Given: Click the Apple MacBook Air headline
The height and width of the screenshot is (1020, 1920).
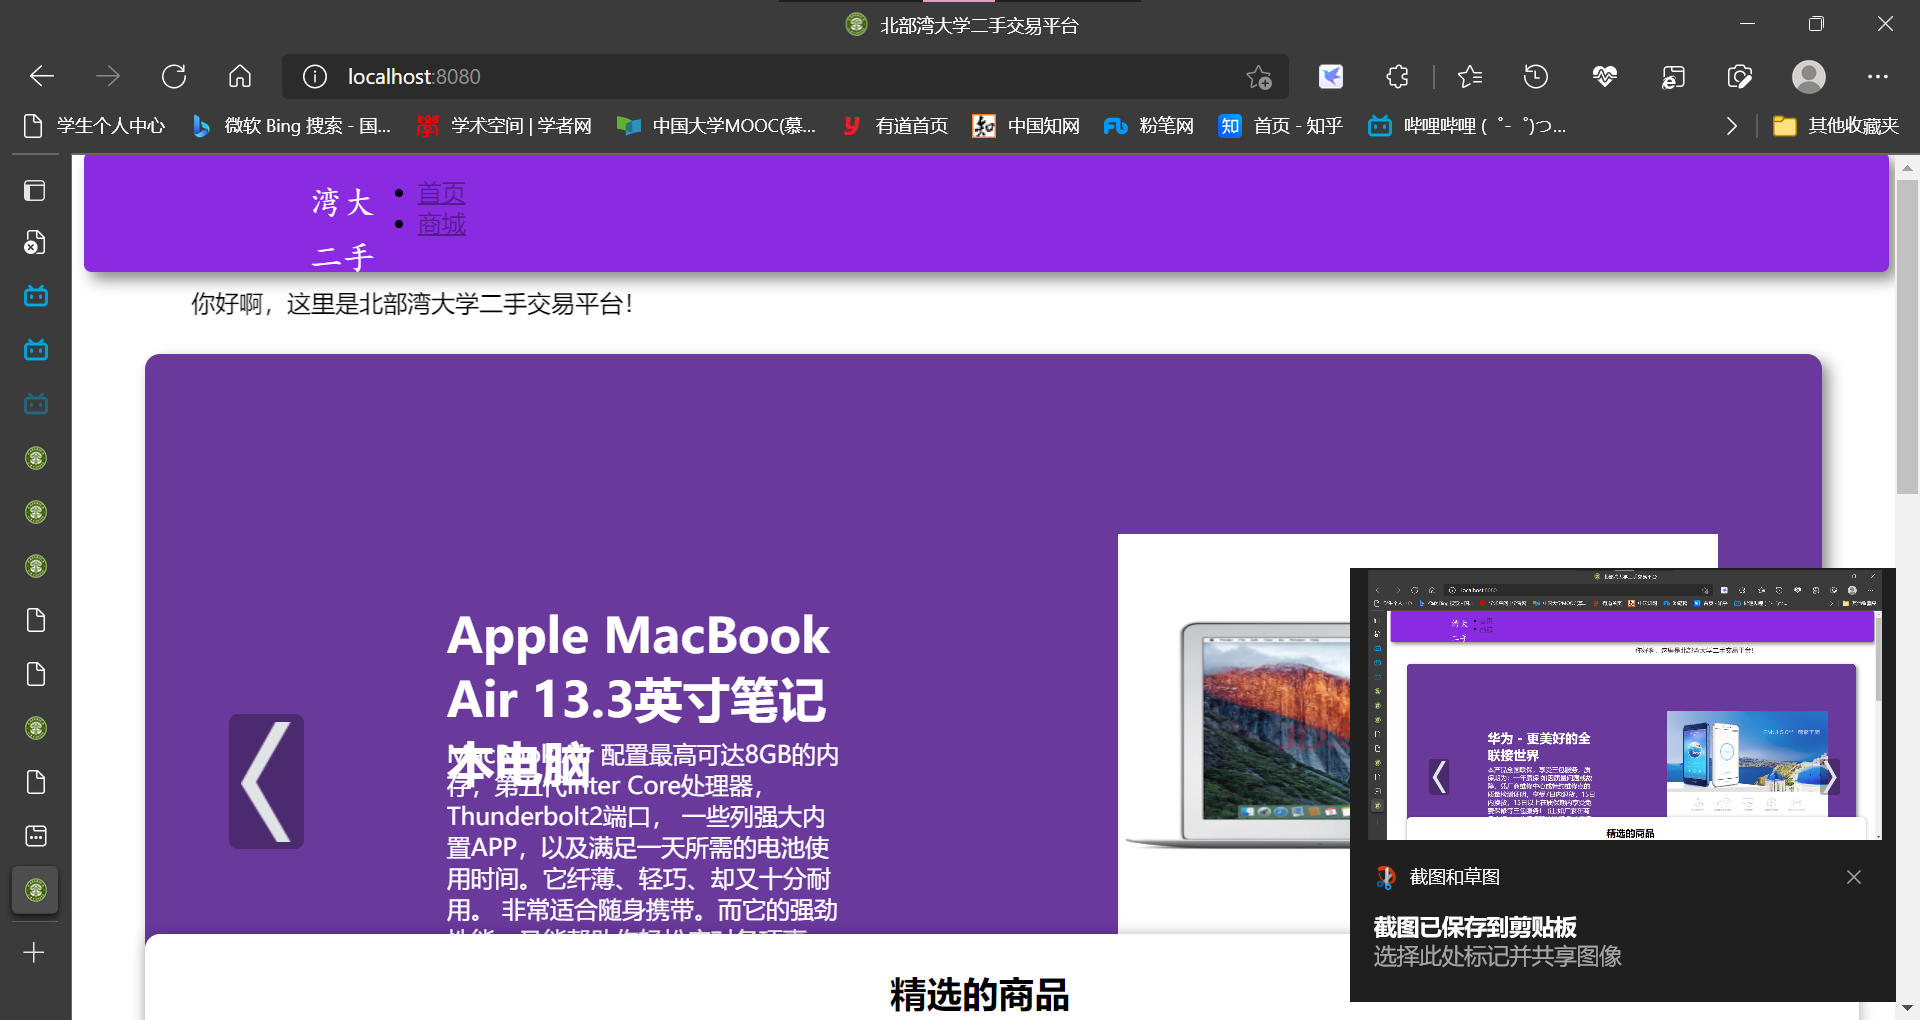Looking at the screenshot, I should [638, 698].
